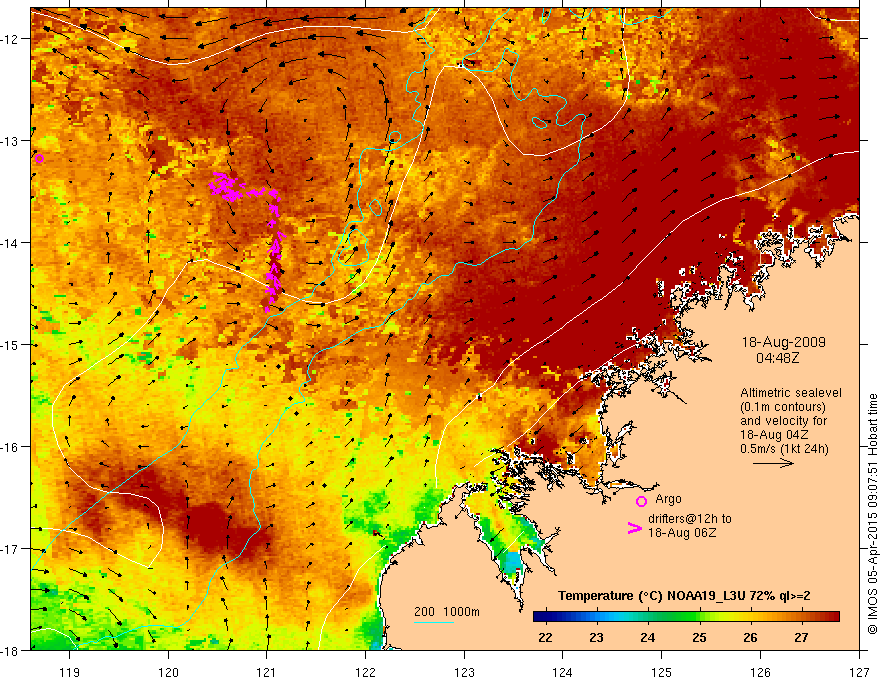Click the color bar tick label 23

597,637
